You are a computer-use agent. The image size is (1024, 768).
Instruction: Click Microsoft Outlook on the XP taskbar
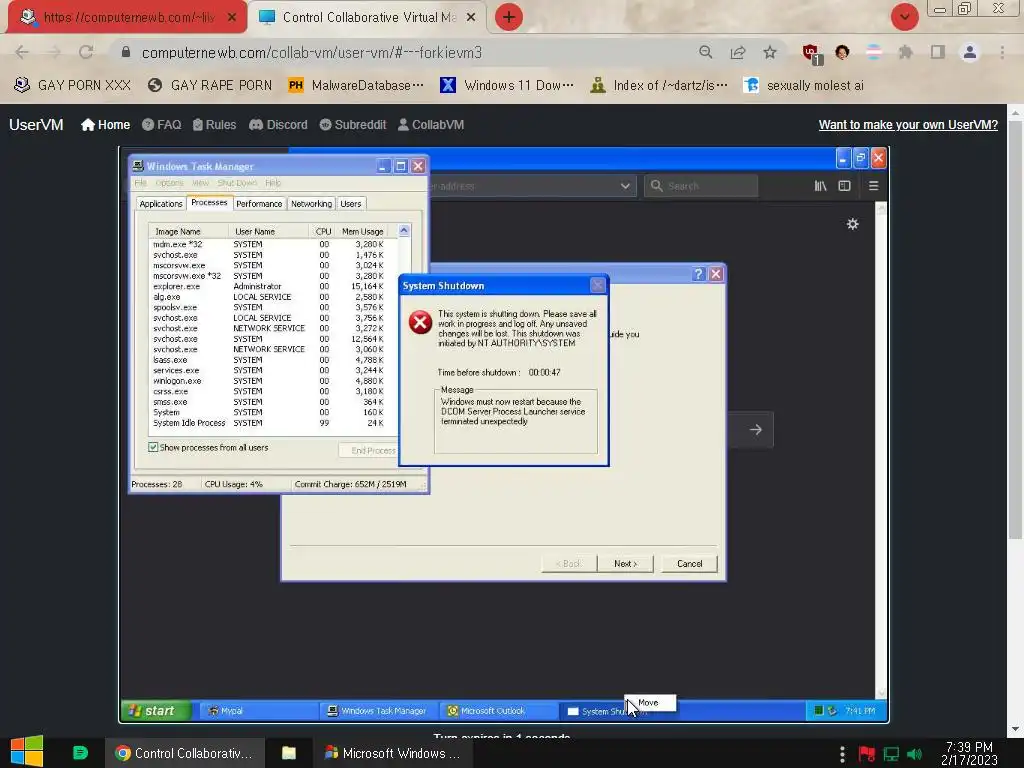[497, 711]
